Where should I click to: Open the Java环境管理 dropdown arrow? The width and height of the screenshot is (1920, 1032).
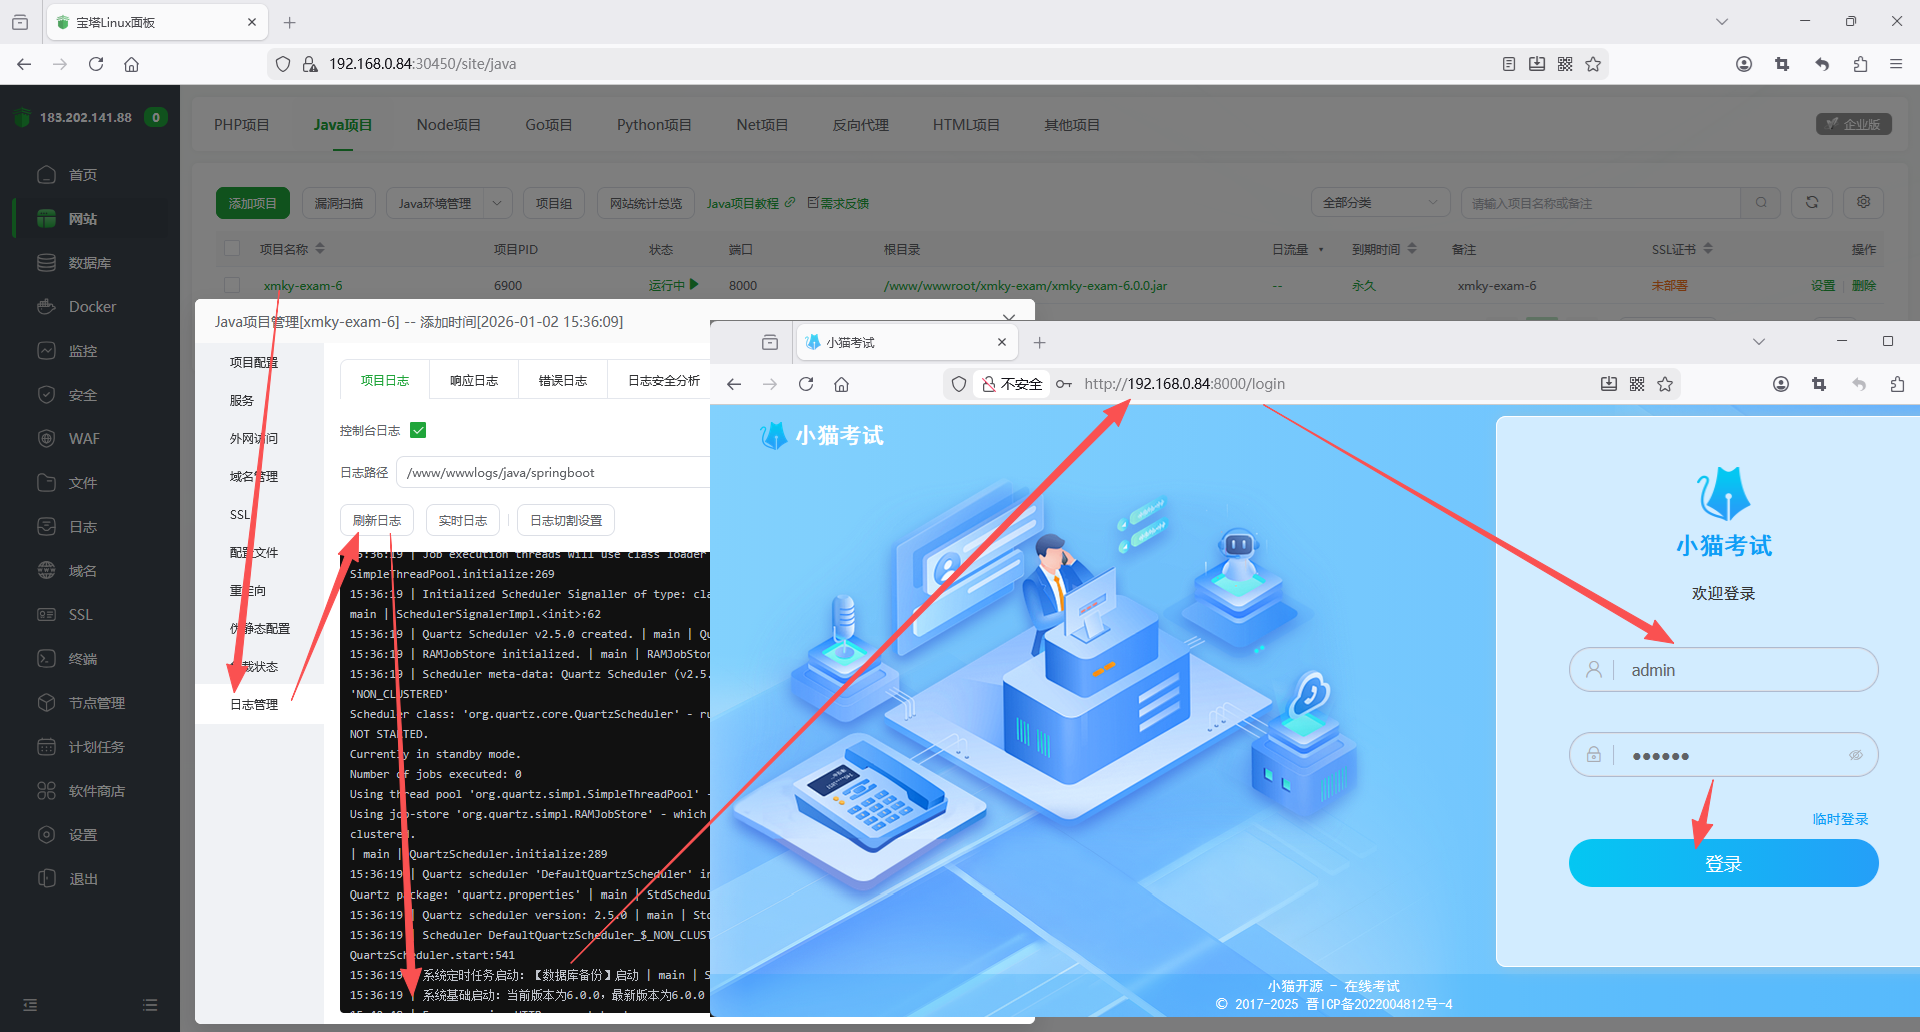pos(497,203)
